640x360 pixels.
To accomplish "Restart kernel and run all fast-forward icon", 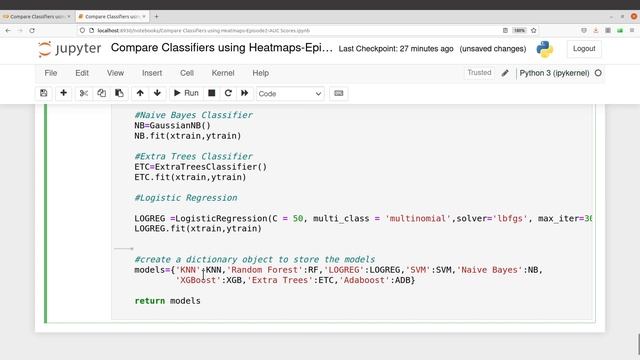I will (x=244, y=93).
